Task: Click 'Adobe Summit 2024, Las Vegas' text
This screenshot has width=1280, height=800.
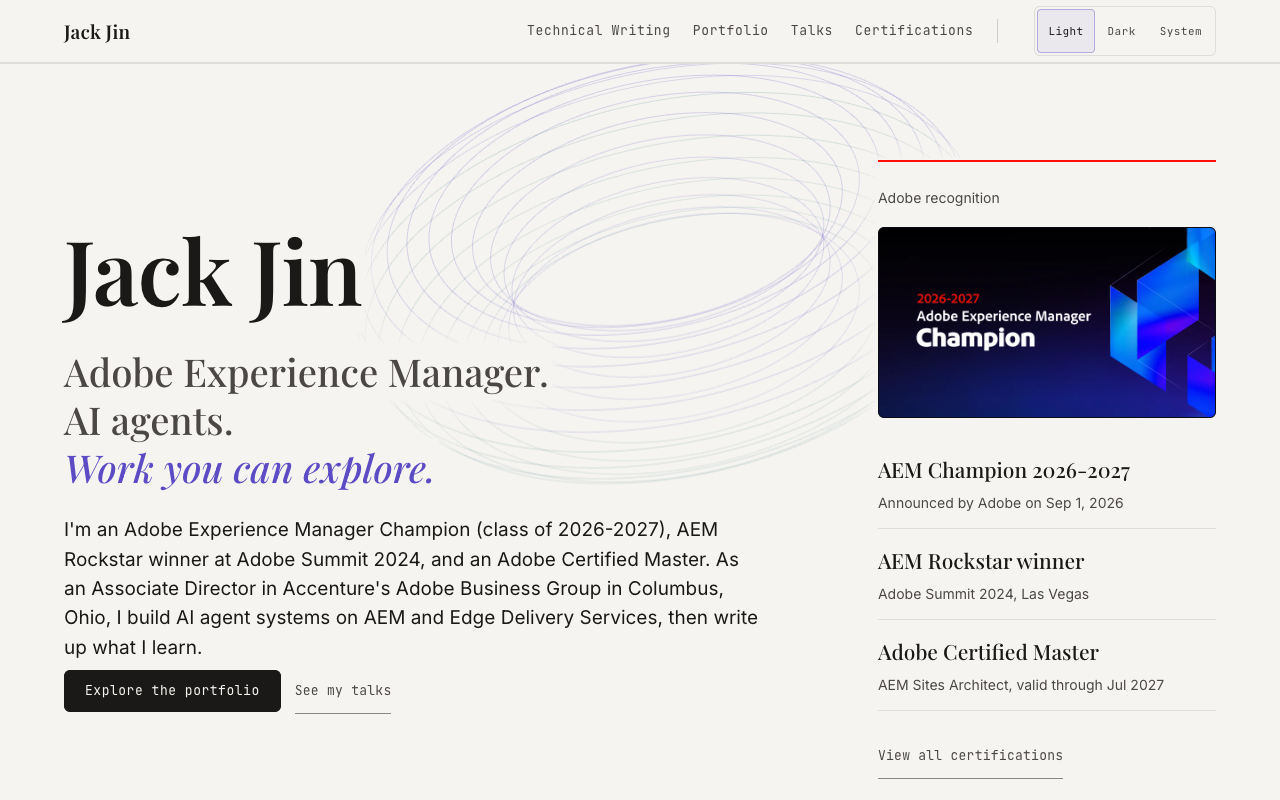Action: 983,594
